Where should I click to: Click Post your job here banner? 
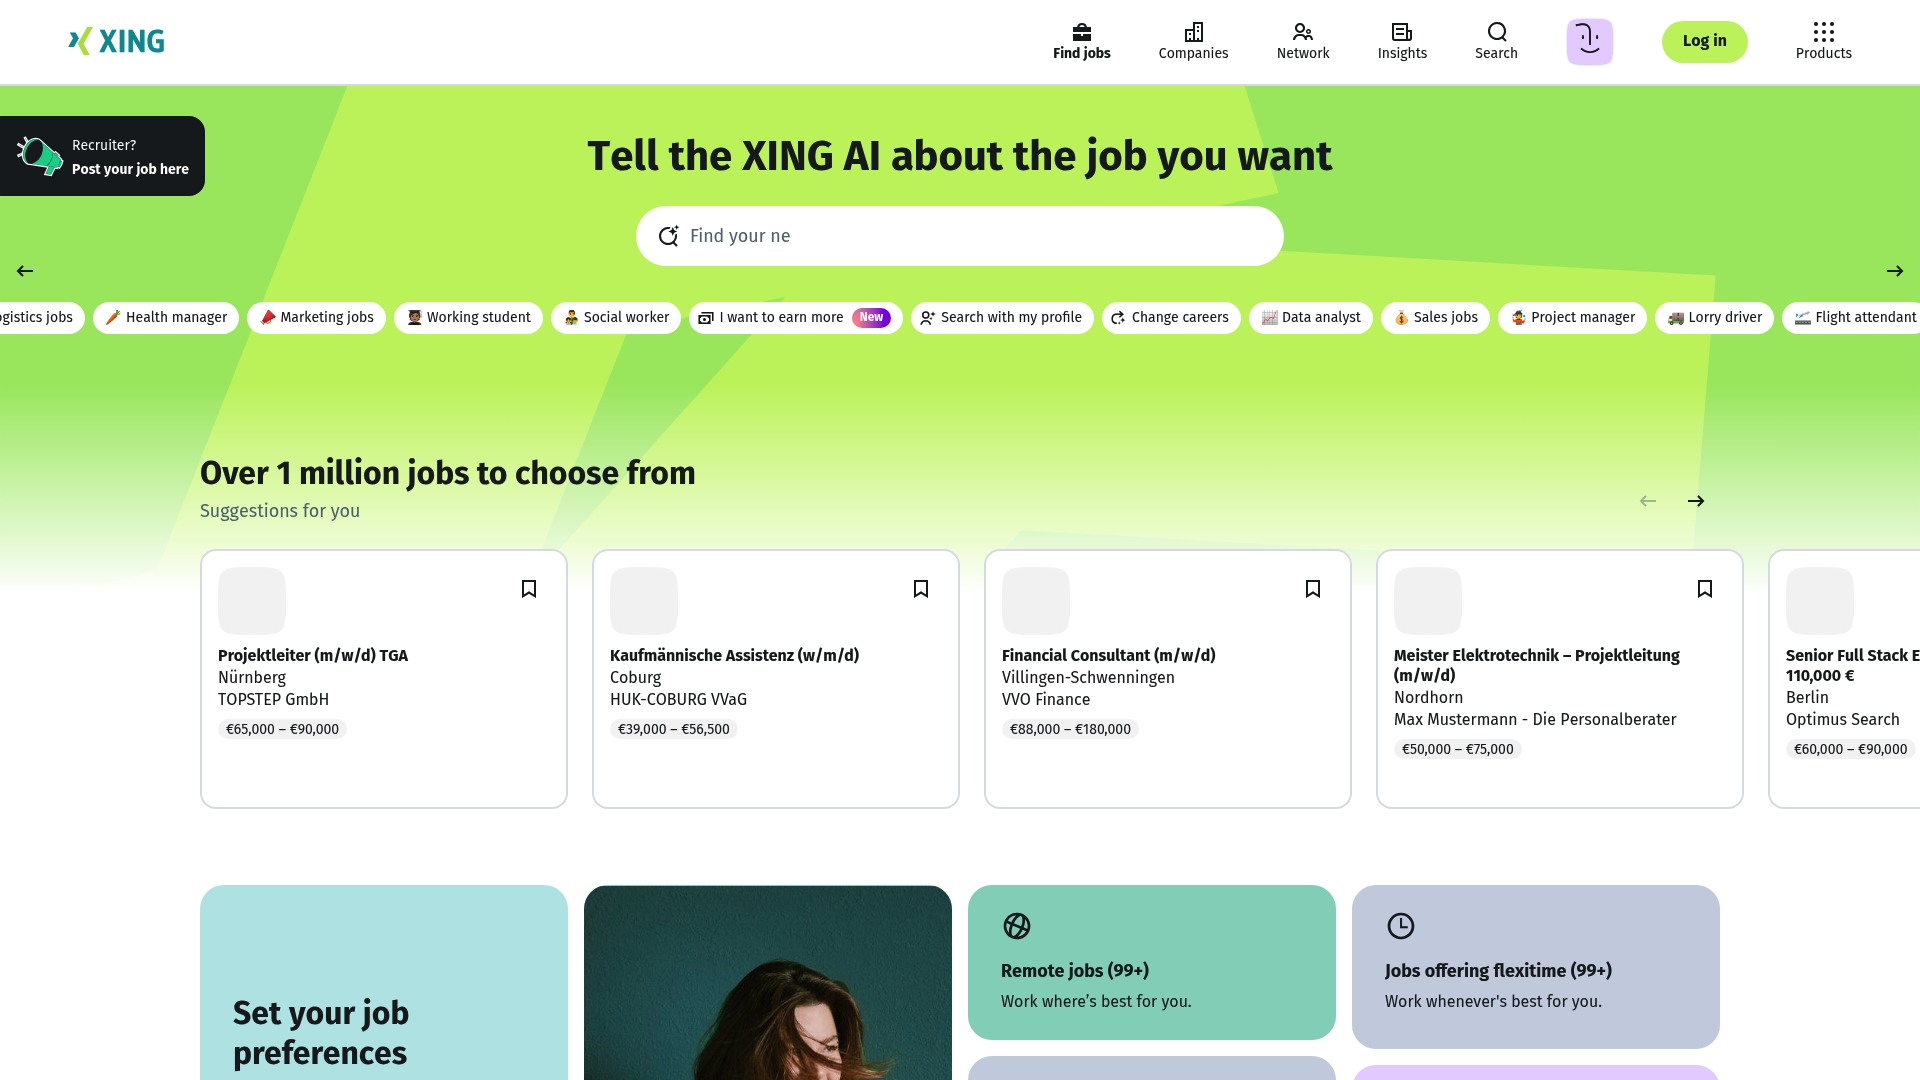tap(103, 157)
